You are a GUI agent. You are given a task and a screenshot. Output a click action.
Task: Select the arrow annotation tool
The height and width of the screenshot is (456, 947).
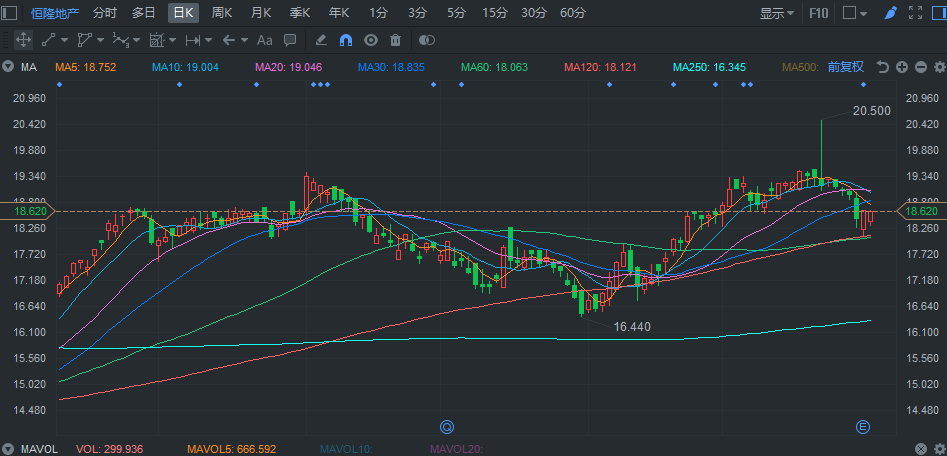228,40
